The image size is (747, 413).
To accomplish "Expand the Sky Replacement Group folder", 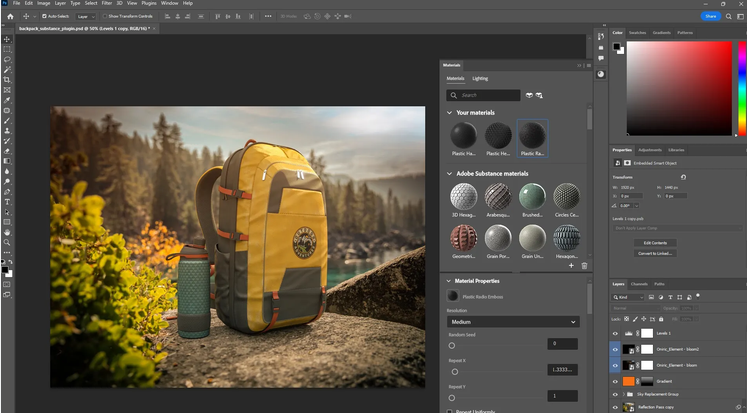I will [x=625, y=395].
